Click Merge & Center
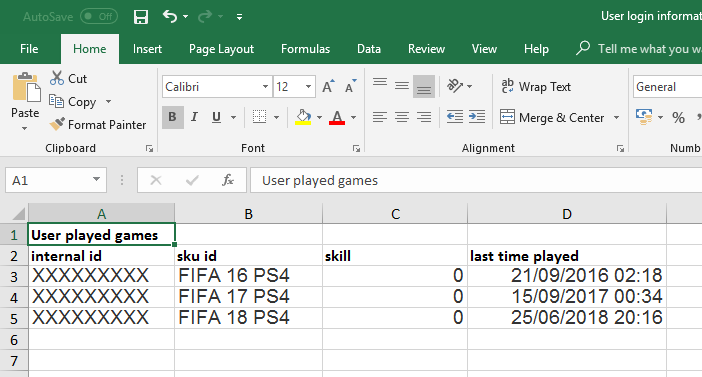This screenshot has height=377, width=702. (552, 118)
